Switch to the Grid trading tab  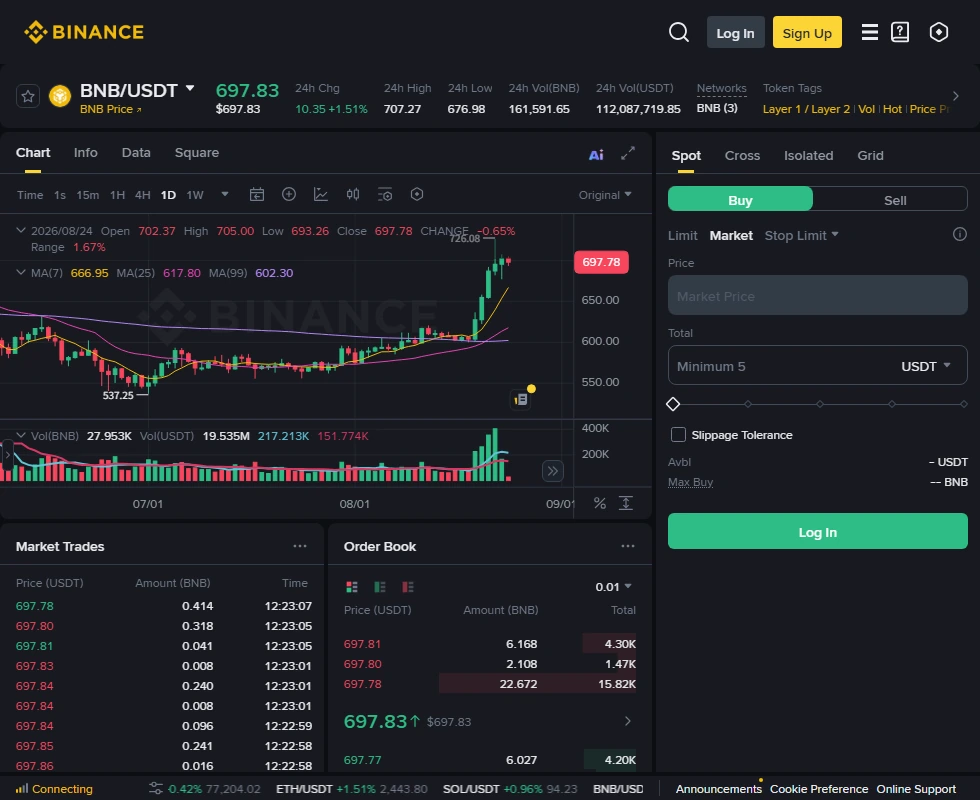coord(870,156)
